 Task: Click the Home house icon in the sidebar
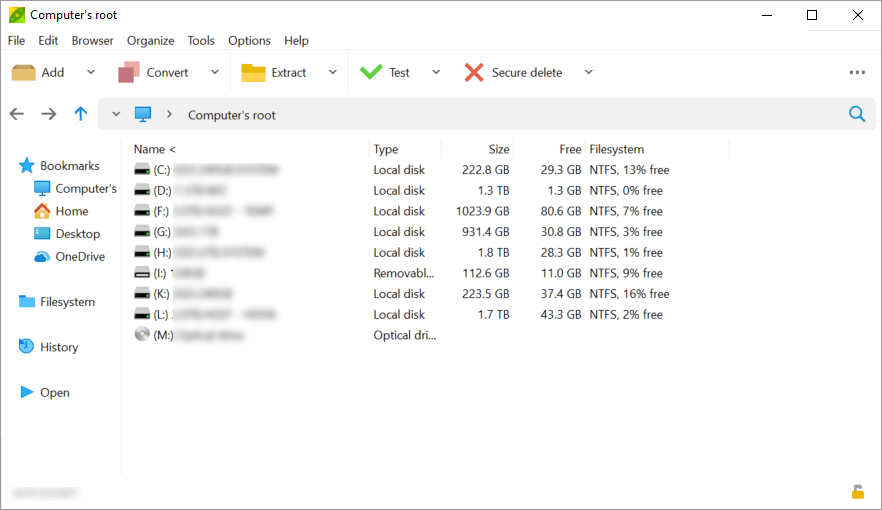42,211
